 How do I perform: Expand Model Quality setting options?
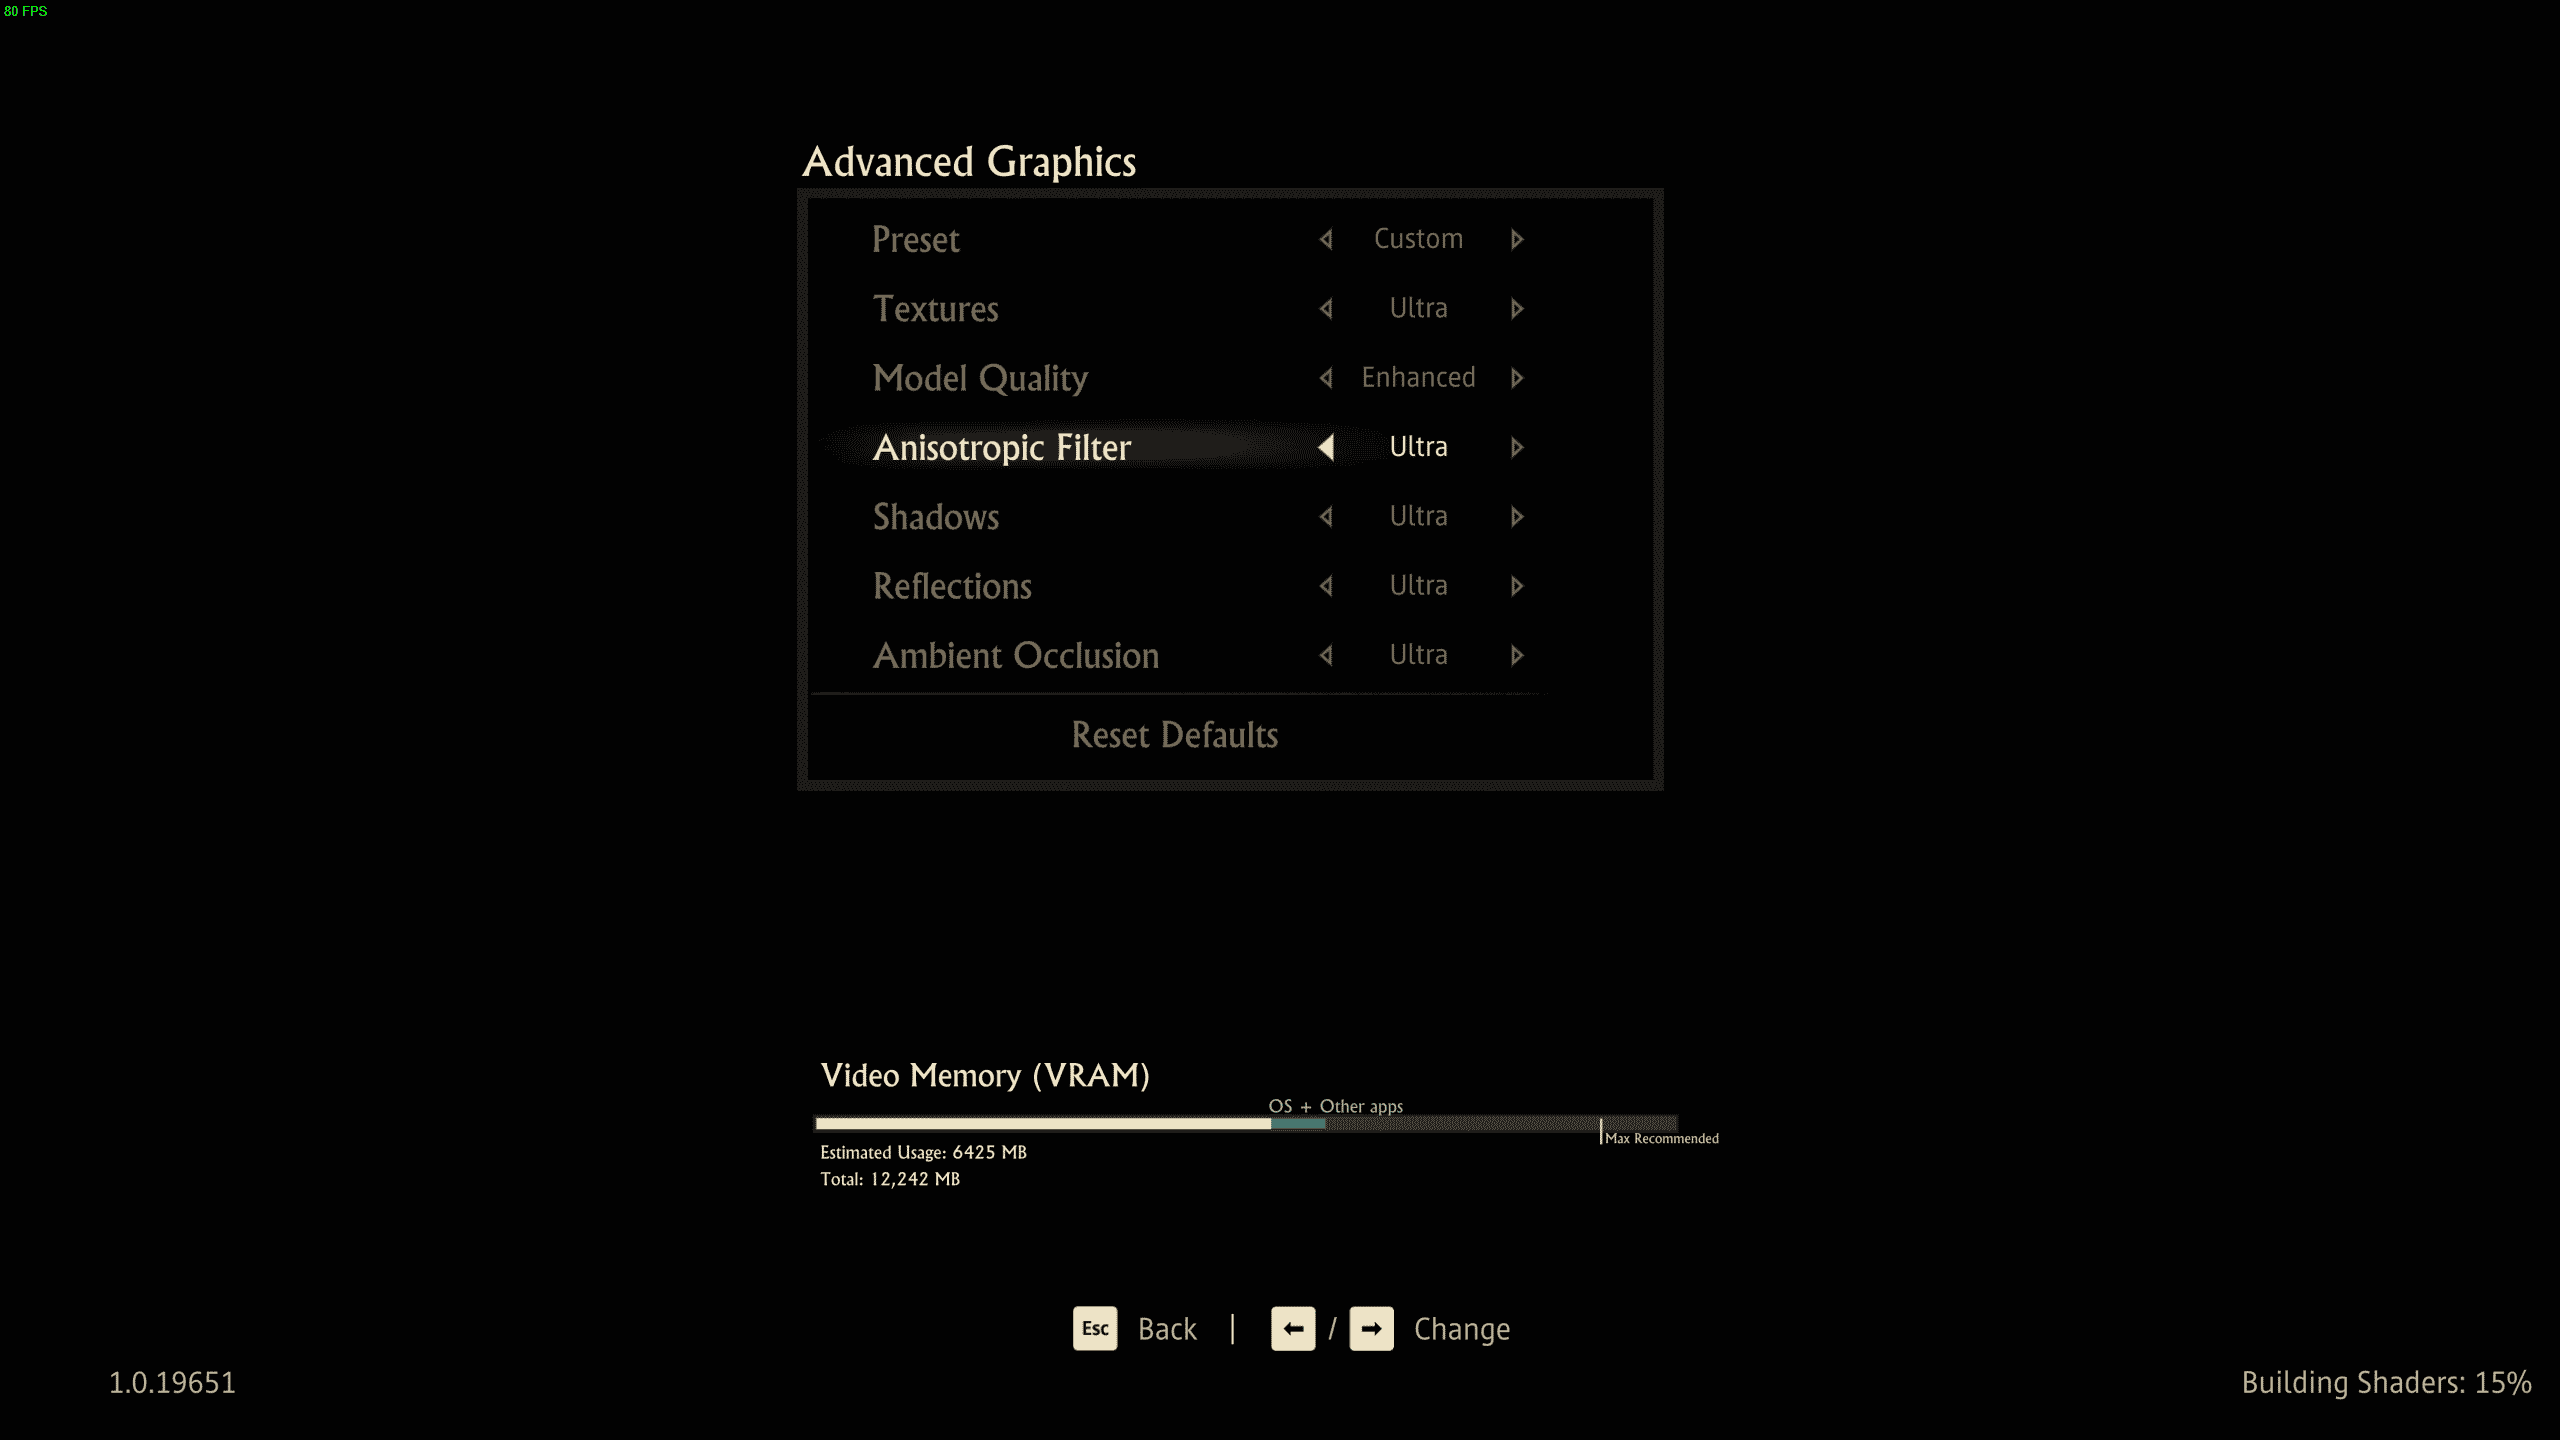pos(1517,376)
